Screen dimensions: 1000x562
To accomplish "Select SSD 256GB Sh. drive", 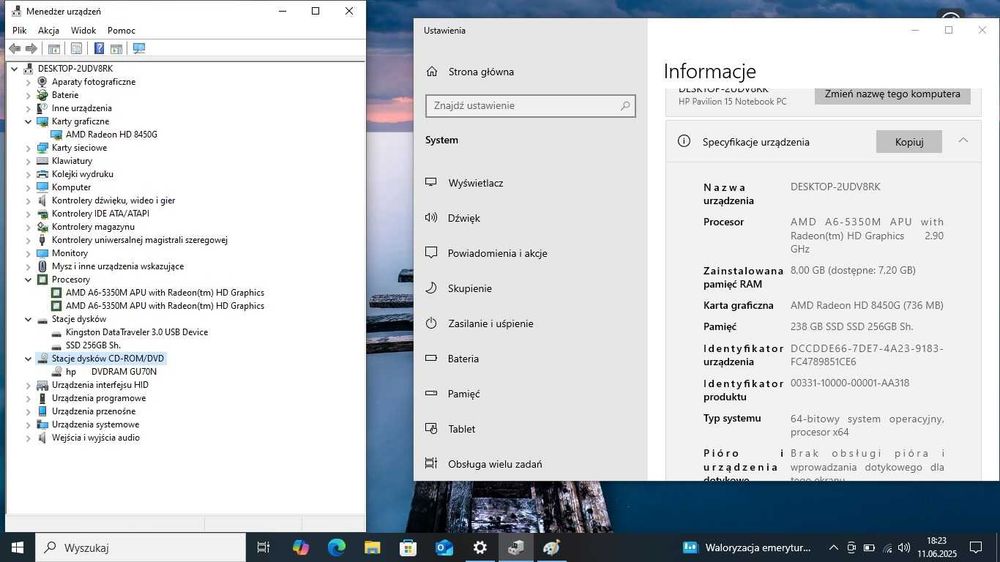I will pos(93,345).
